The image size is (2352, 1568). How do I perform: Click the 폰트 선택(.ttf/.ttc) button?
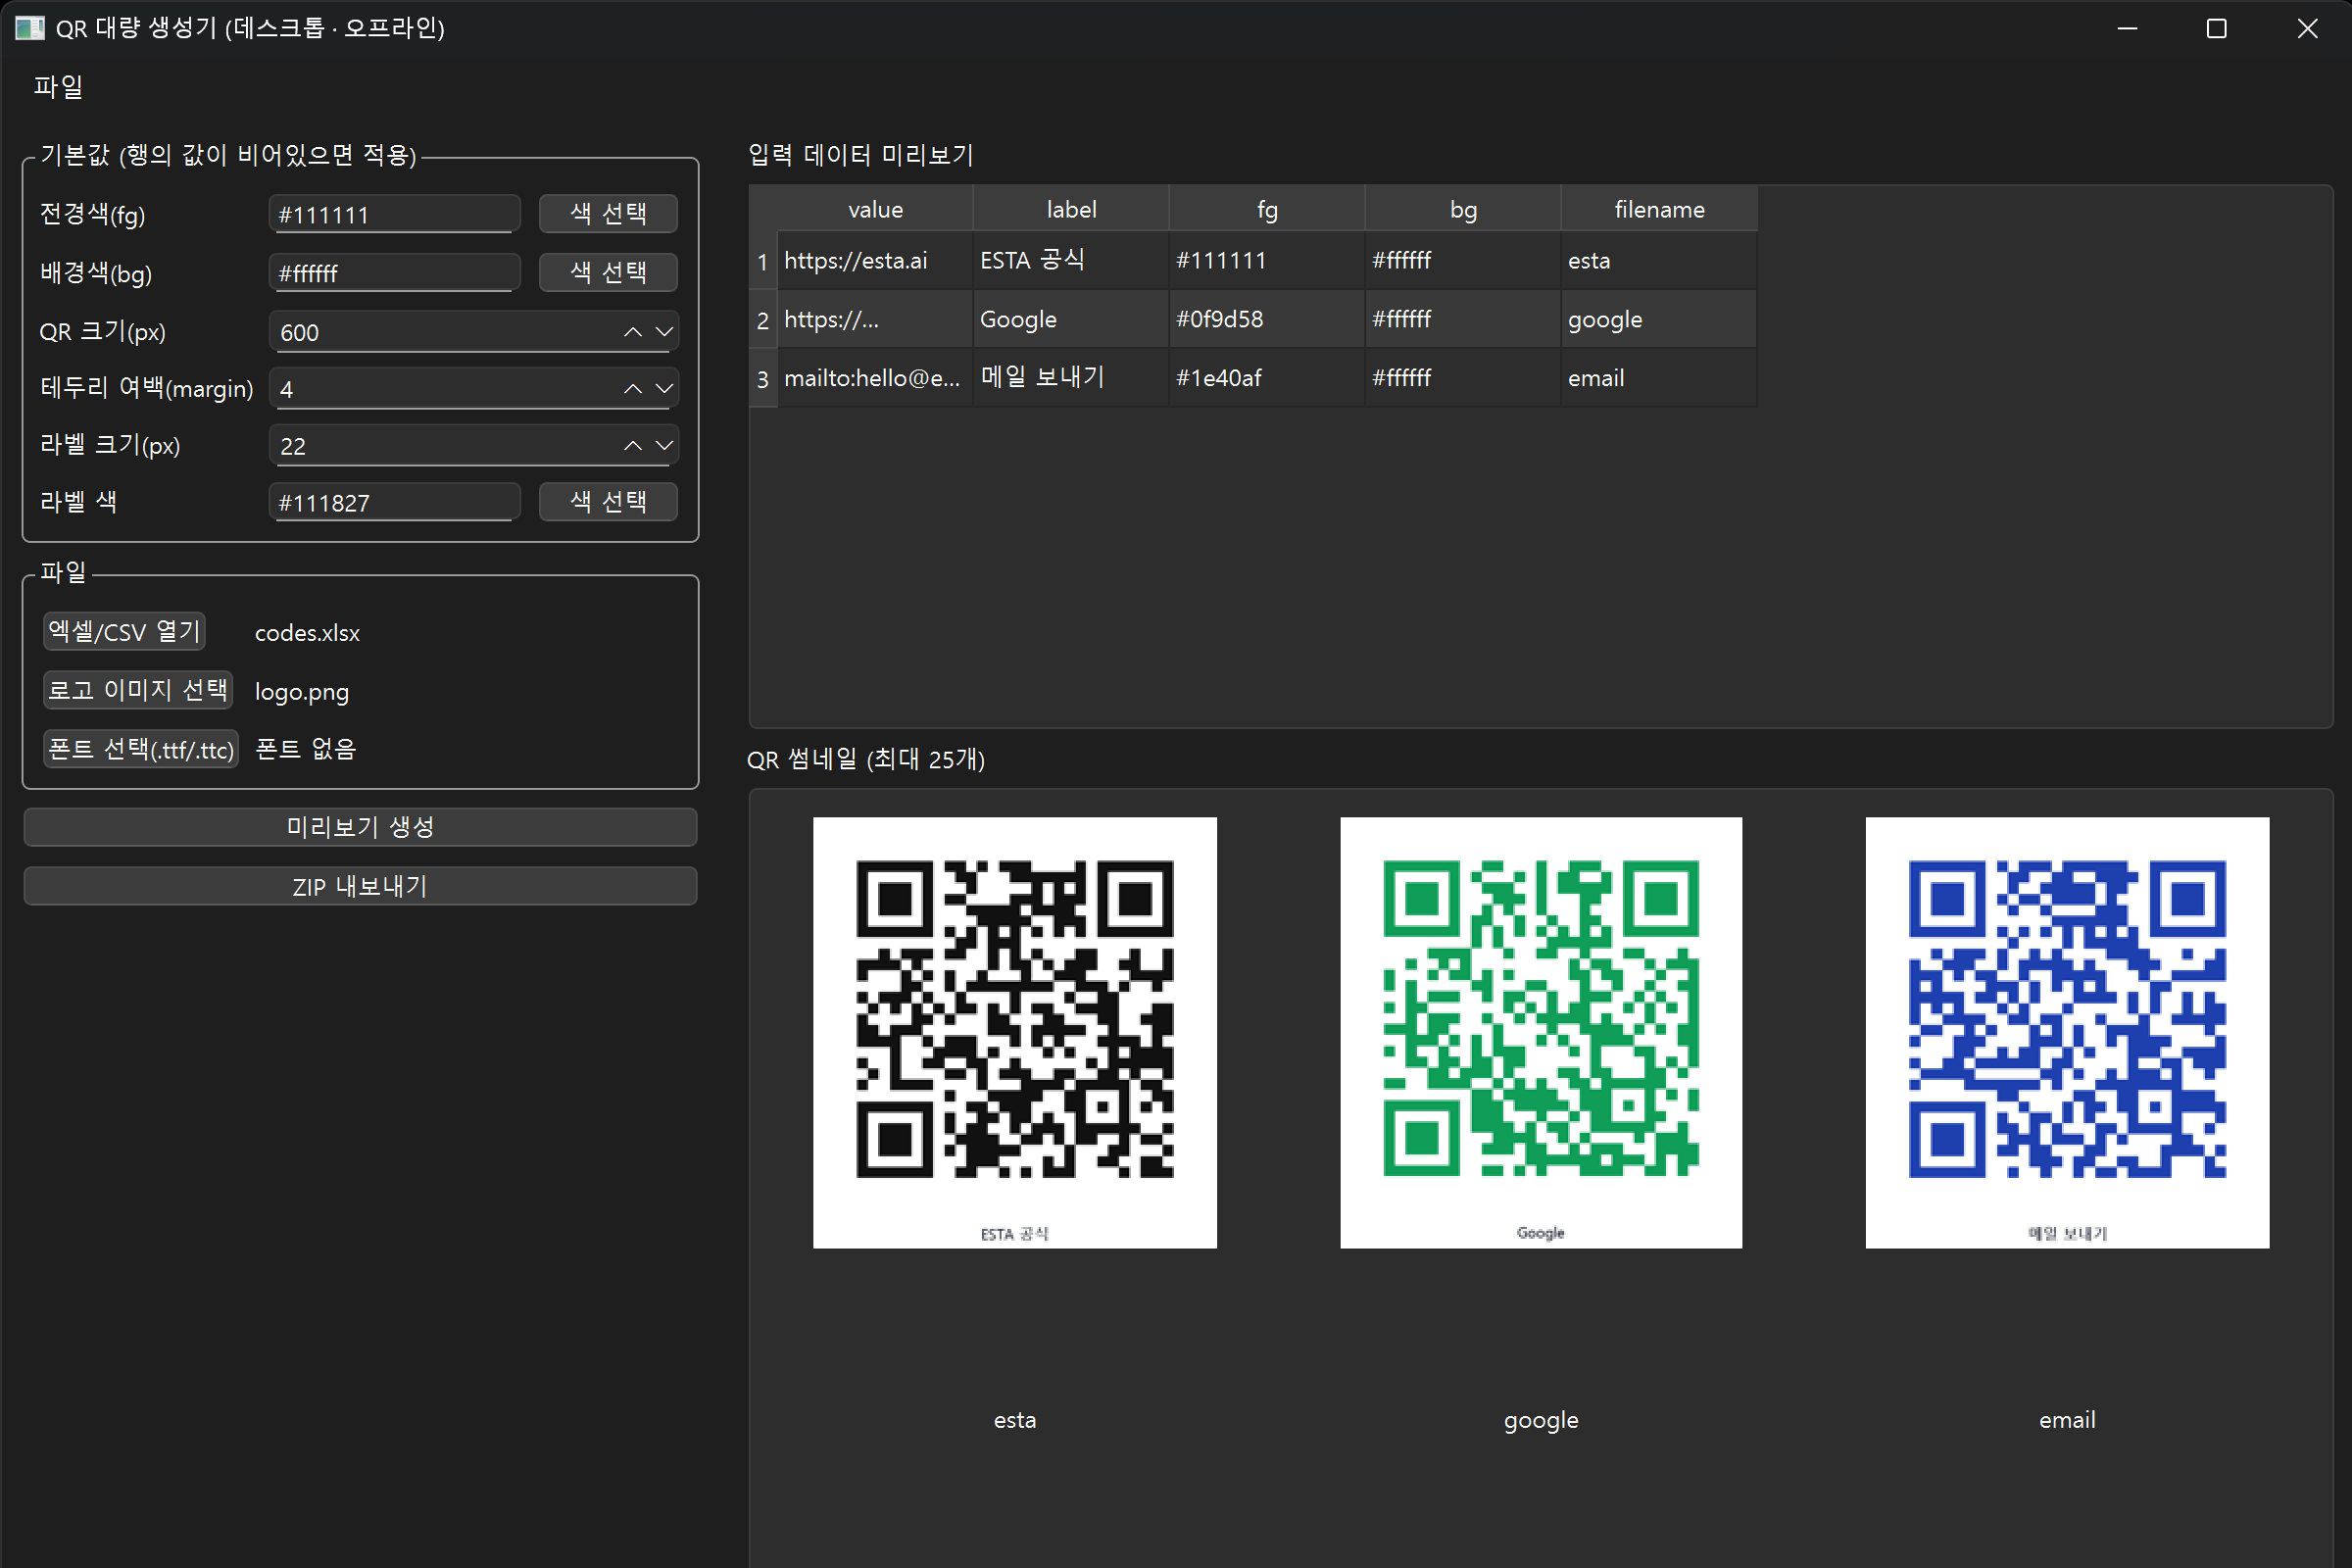point(141,750)
